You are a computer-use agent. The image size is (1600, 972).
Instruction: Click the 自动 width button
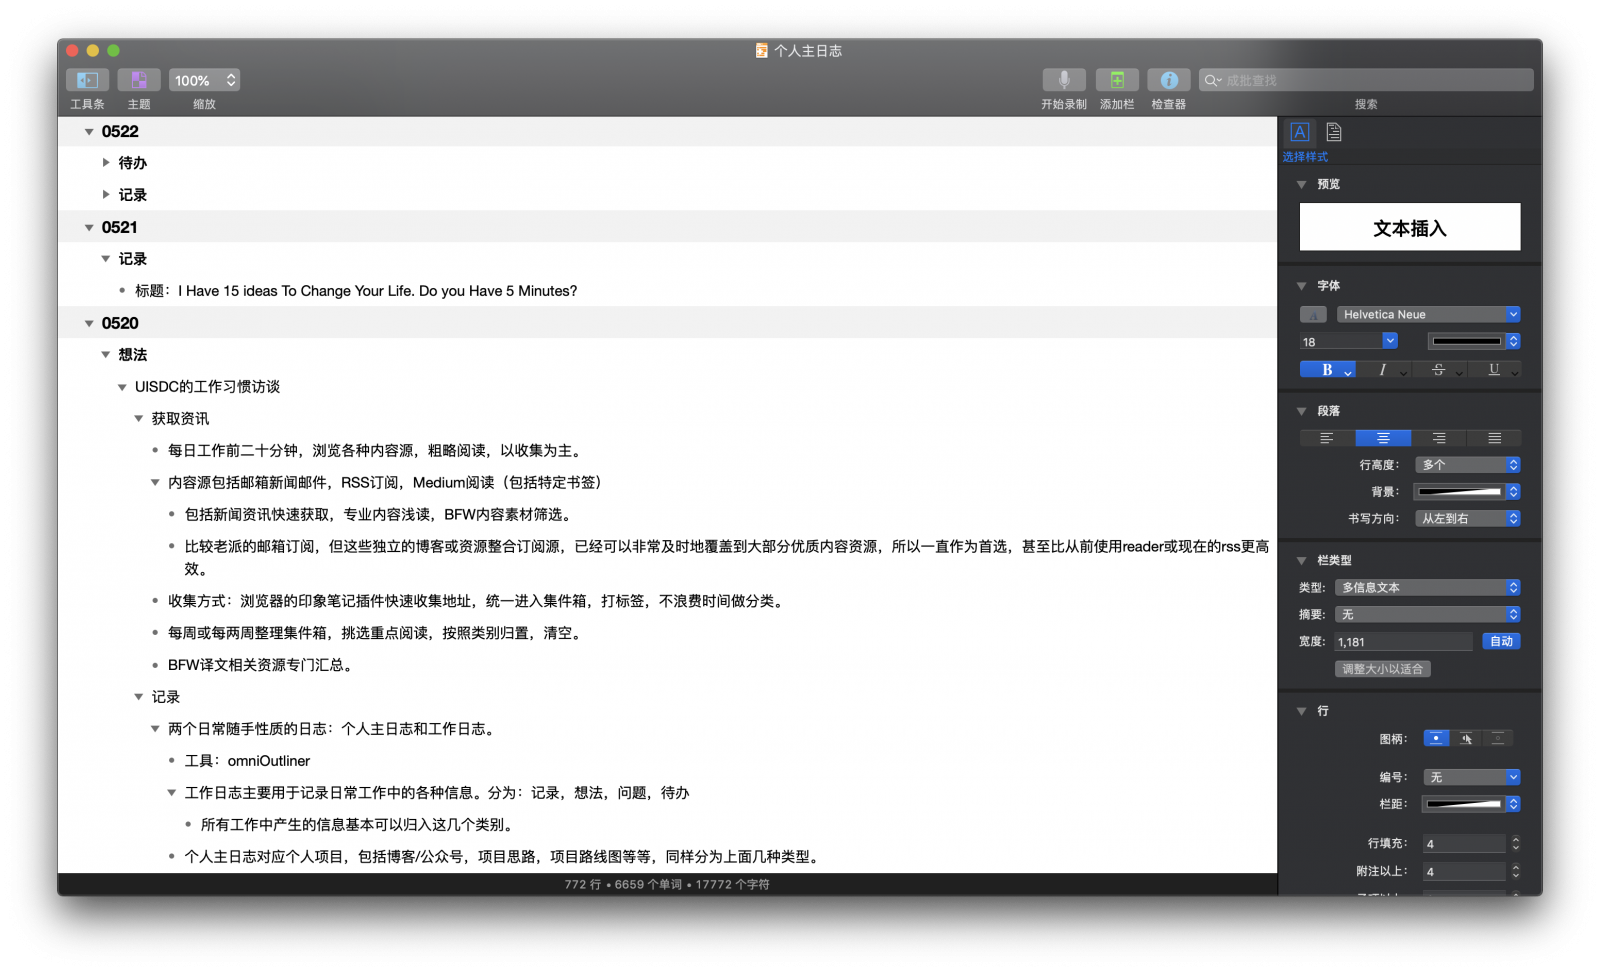tap(1501, 641)
